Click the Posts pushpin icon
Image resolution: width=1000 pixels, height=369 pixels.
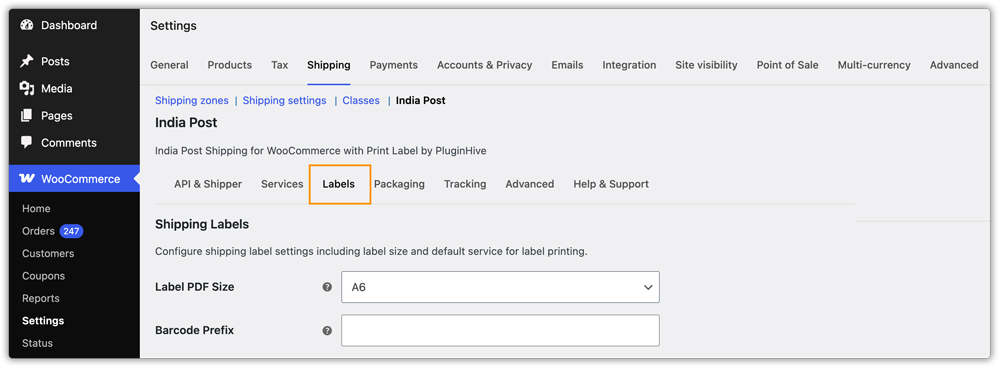click(26, 61)
